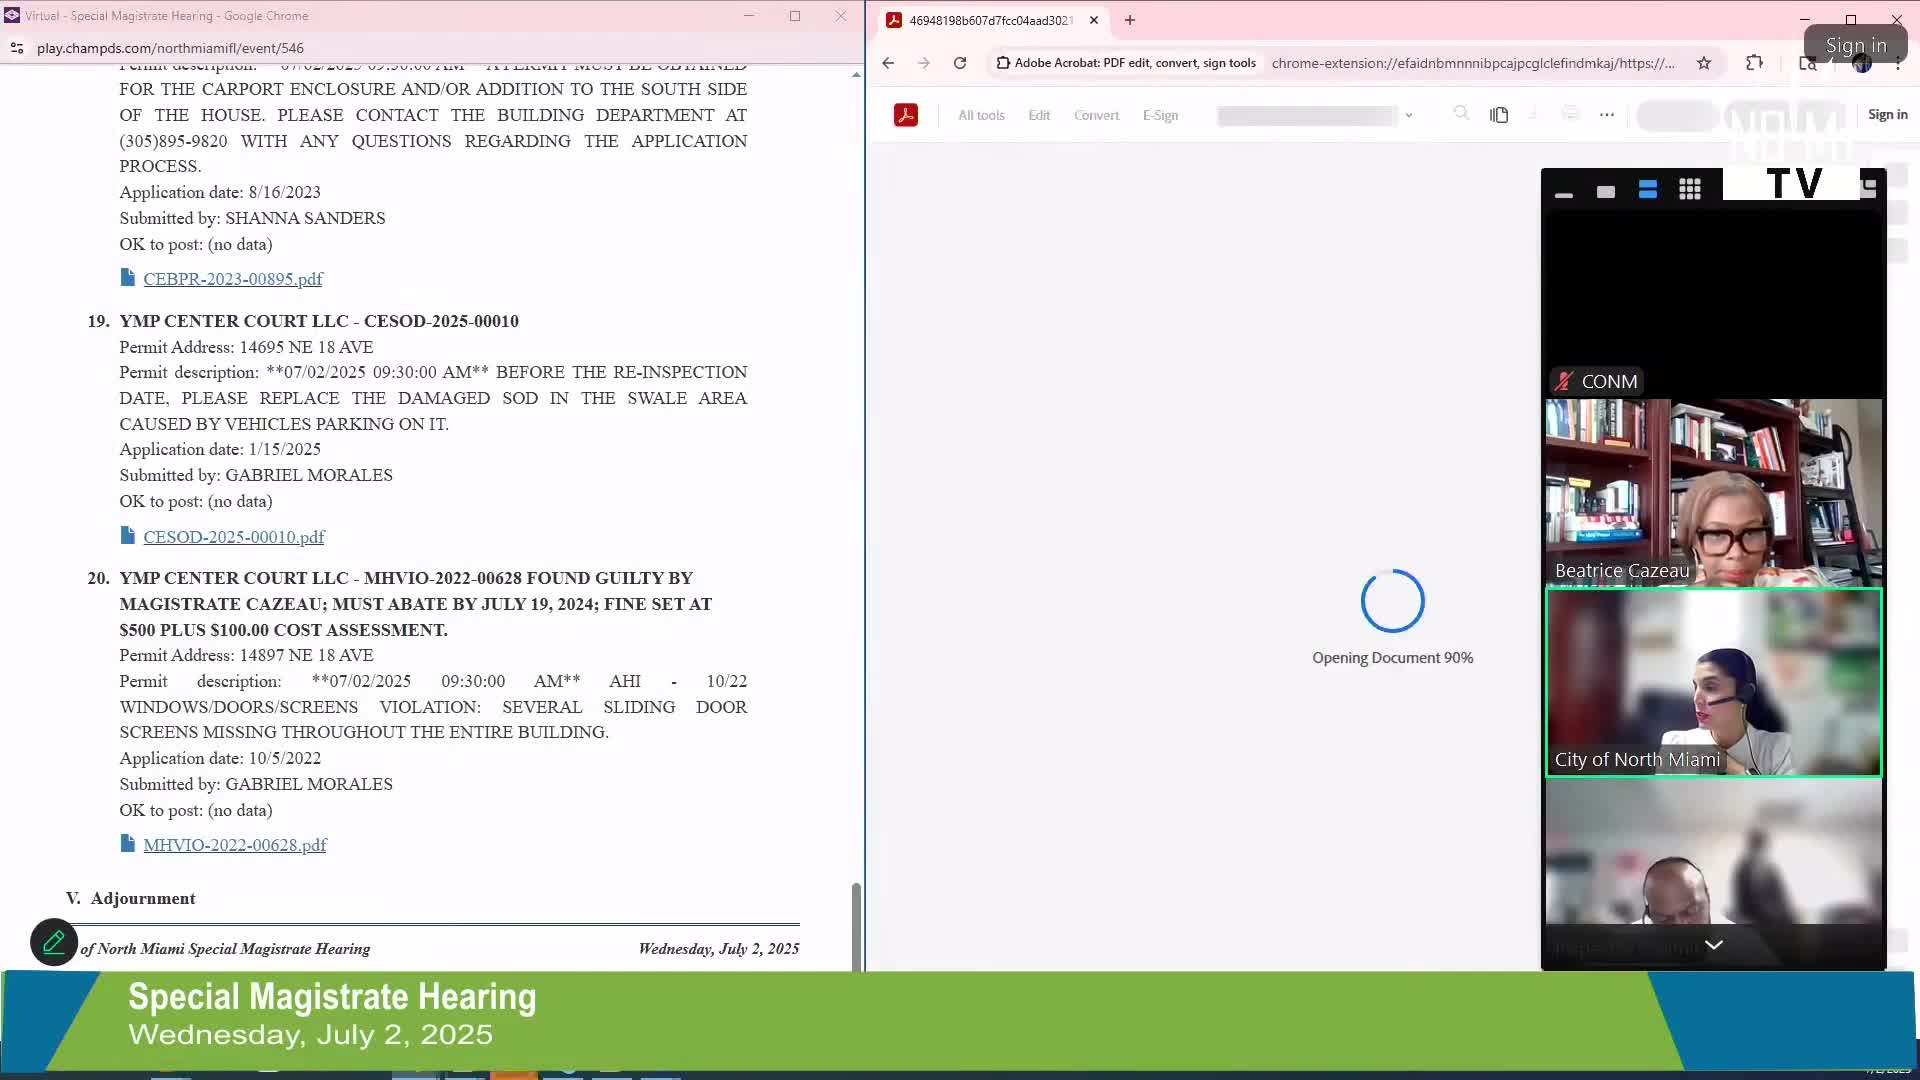Viewport: 1920px width, 1080px height.
Task: Open the Chrome extensions puzzle icon
Action: pyautogui.click(x=1754, y=63)
